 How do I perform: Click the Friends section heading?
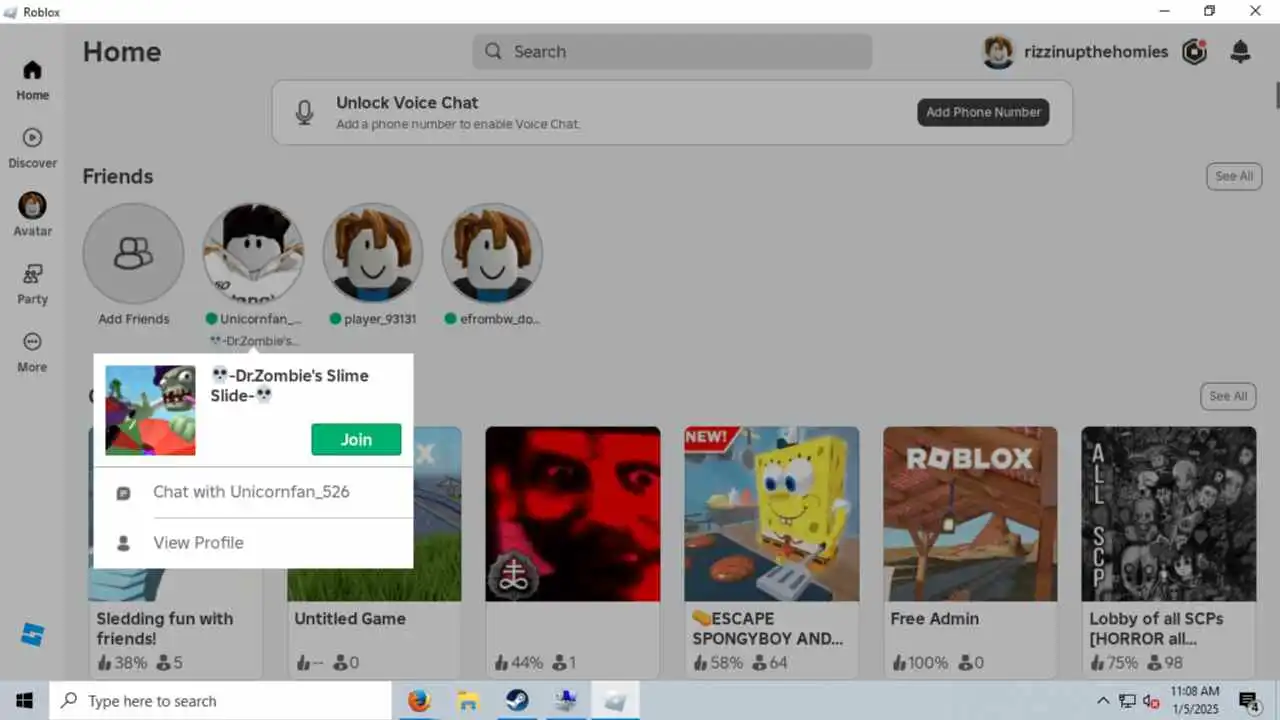coord(118,176)
